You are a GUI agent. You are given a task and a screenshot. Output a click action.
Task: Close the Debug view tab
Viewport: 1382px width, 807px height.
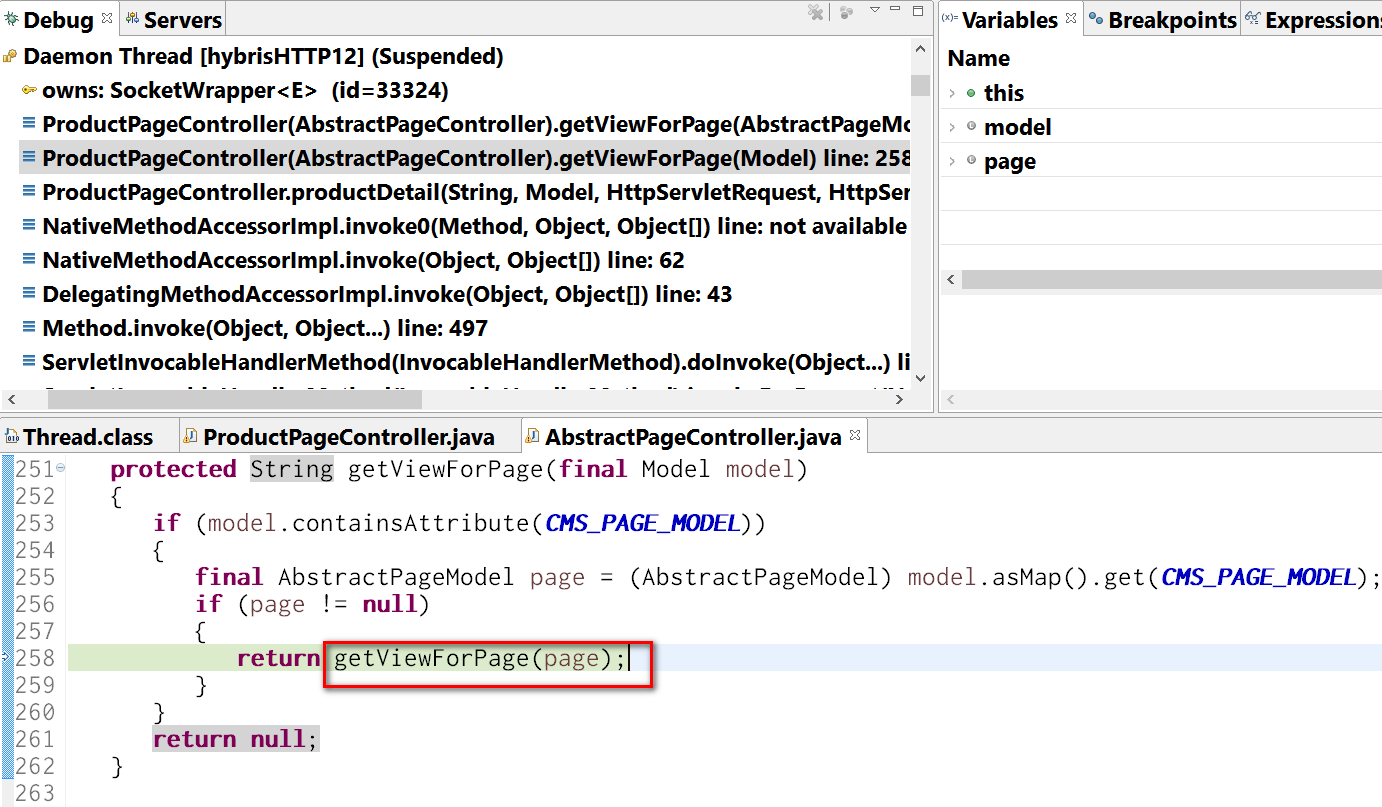point(107,19)
